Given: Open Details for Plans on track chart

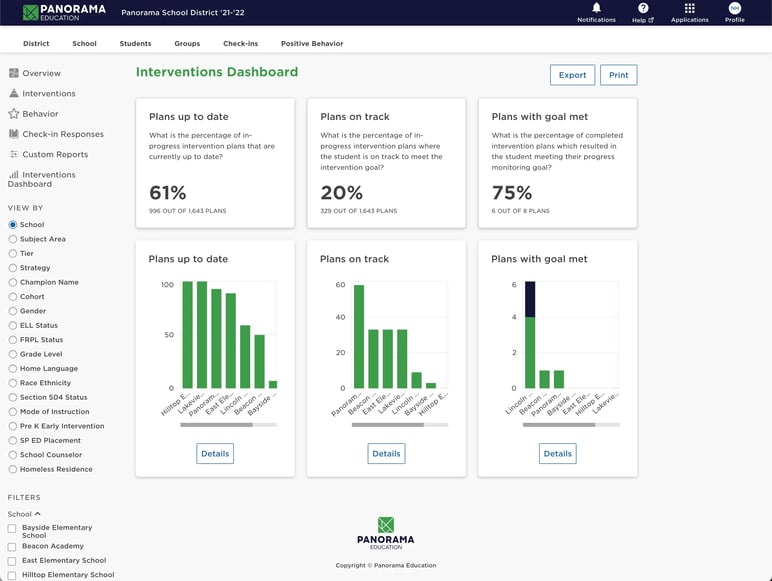Looking at the screenshot, I should (386, 453).
